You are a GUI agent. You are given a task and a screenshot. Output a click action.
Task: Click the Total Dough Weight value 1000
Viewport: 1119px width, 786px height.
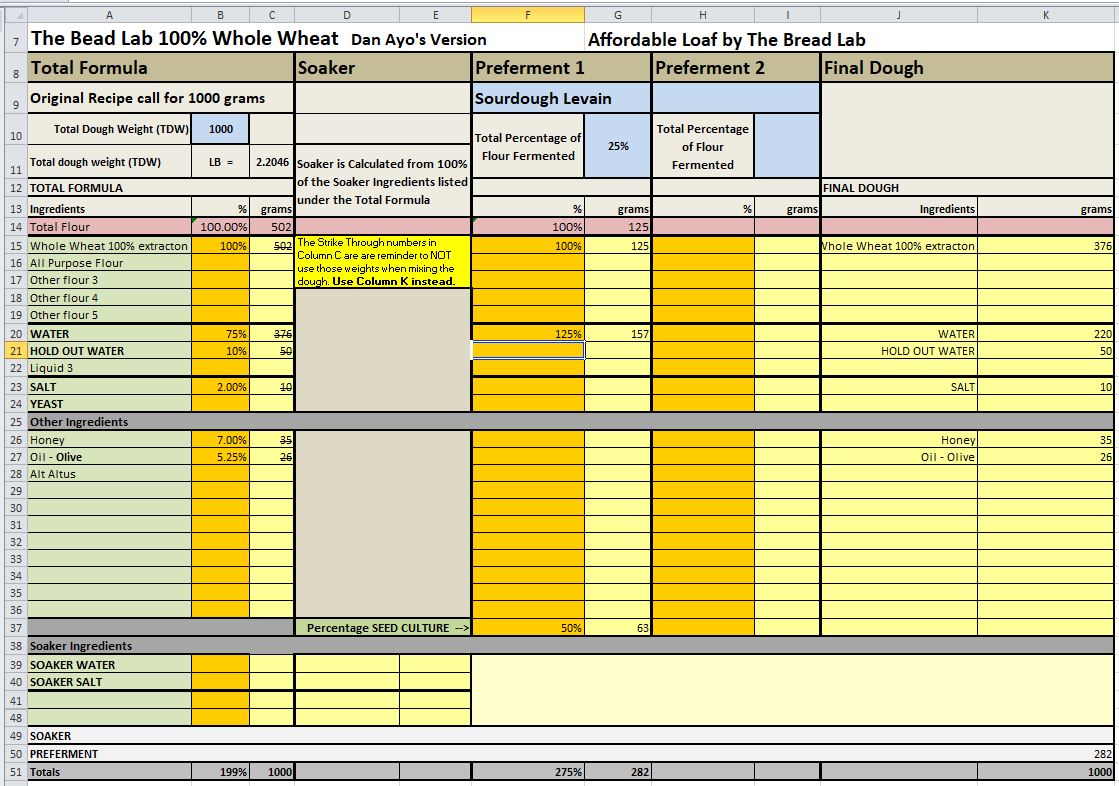[x=220, y=129]
